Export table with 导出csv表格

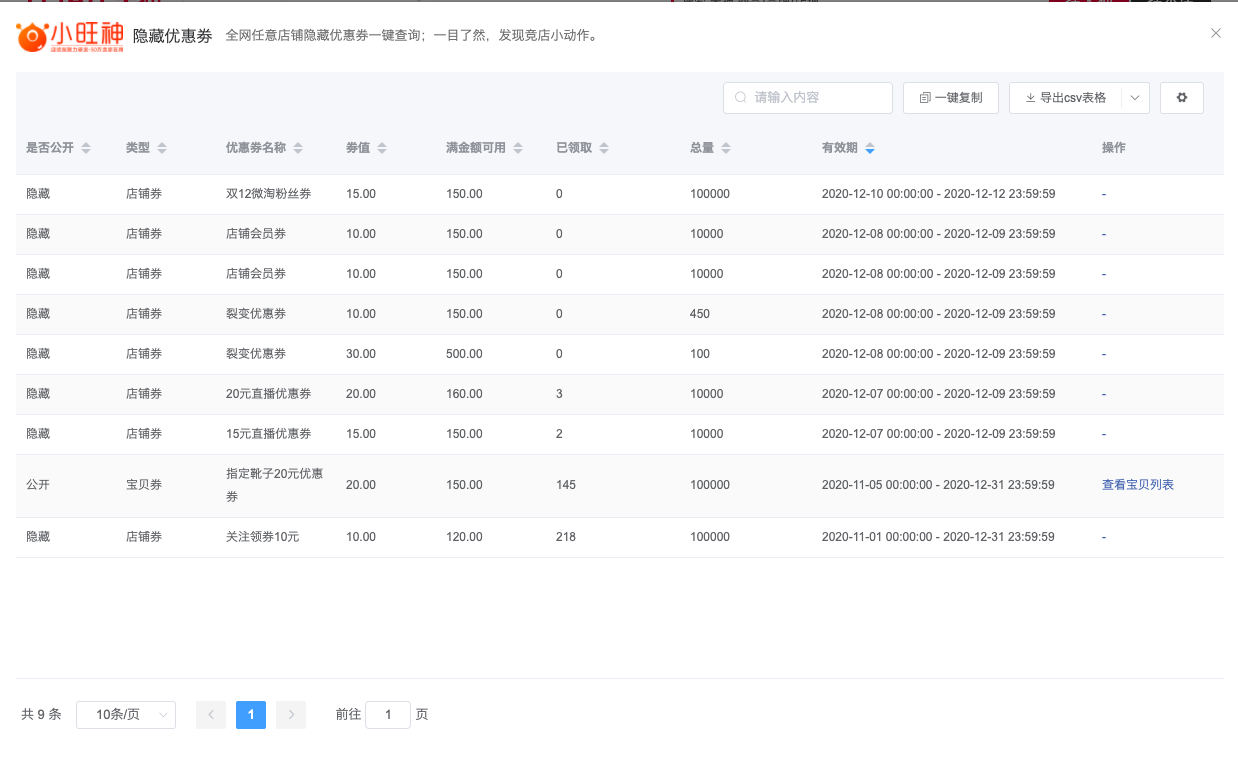[1066, 98]
